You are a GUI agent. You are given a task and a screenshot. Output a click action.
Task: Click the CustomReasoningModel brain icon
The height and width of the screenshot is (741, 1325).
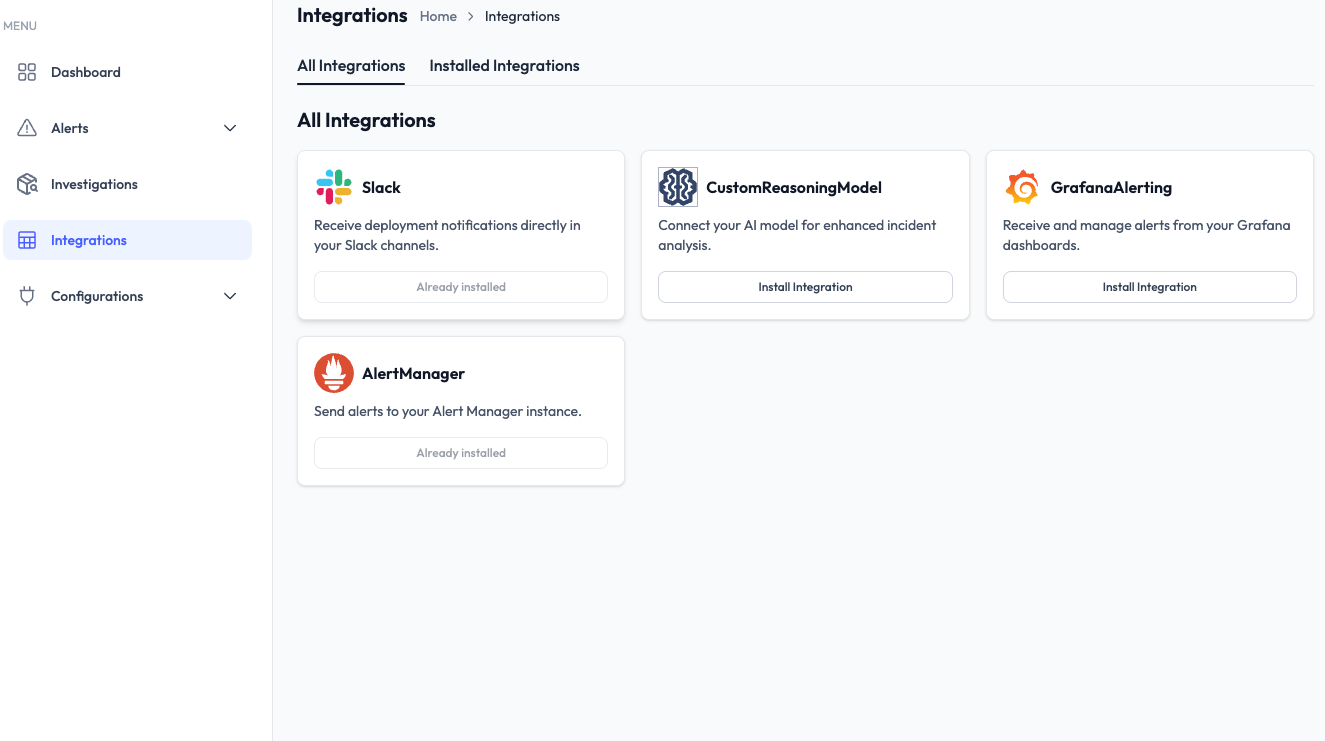pos(678,187)
